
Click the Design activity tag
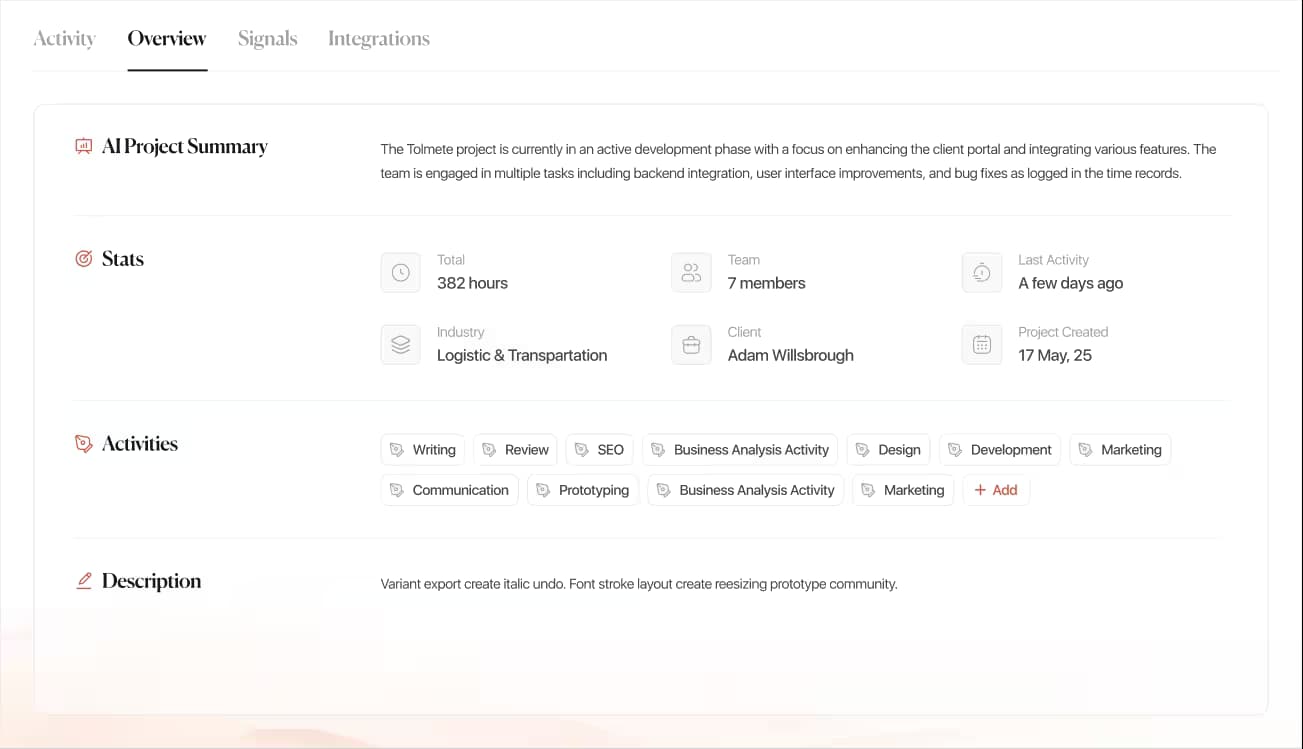pyautogui.click(x=888, y=450)
